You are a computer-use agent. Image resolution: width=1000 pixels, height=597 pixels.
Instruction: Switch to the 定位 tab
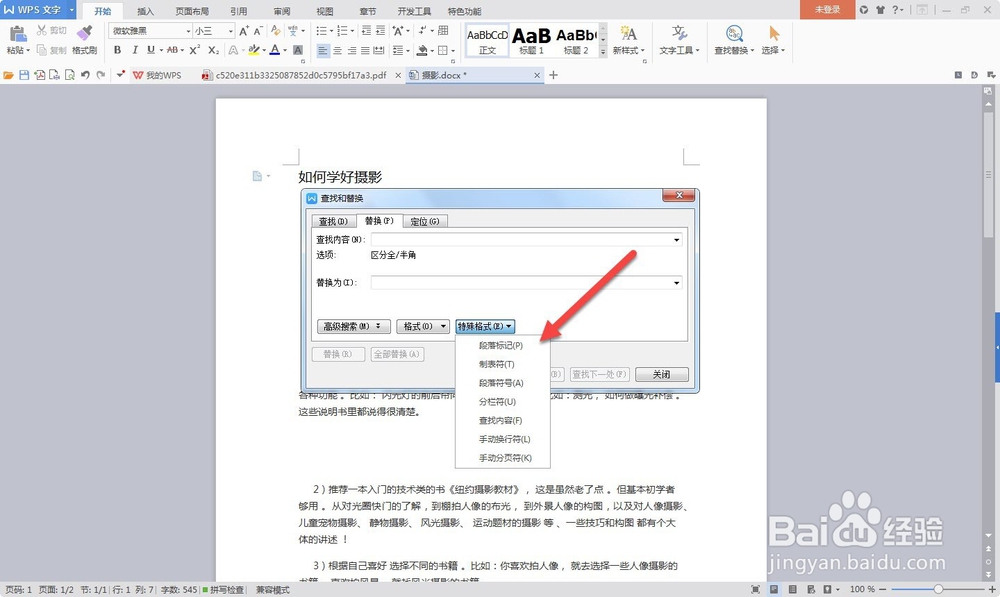click(x=426, y=220)
